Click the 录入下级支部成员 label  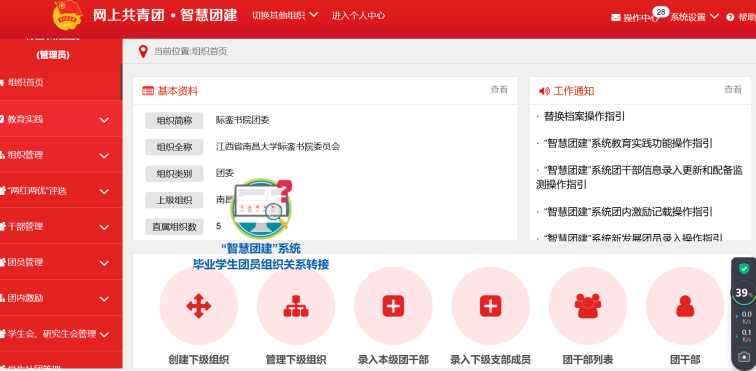(491, 359)
